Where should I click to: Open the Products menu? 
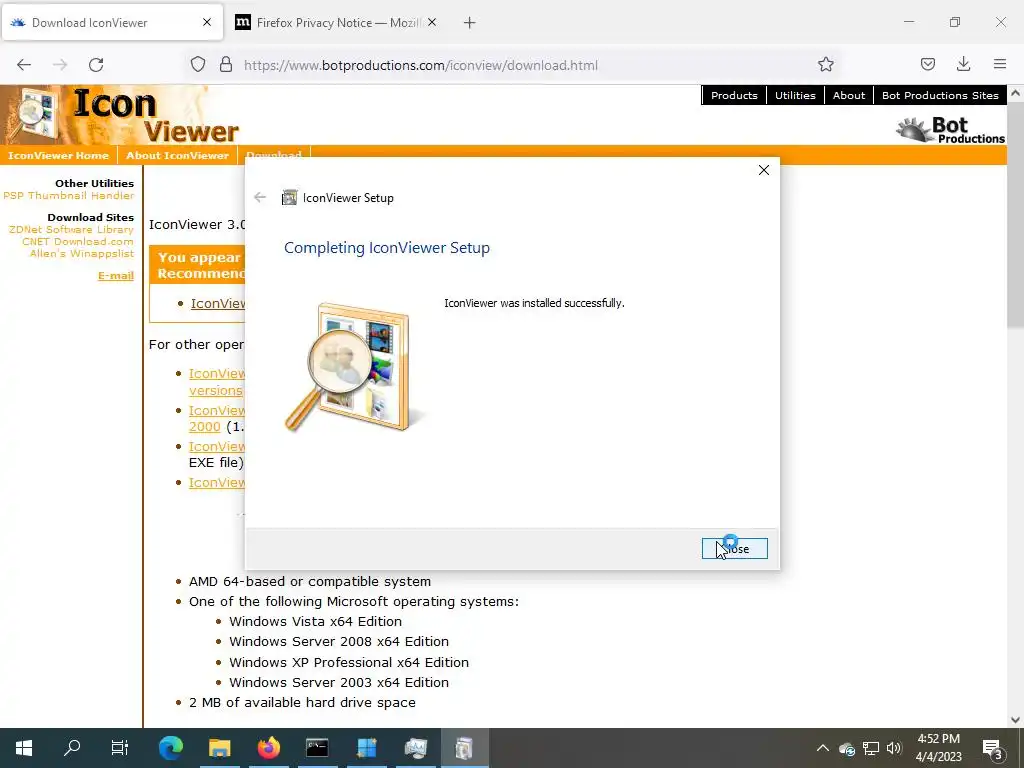tap(734, 95)
